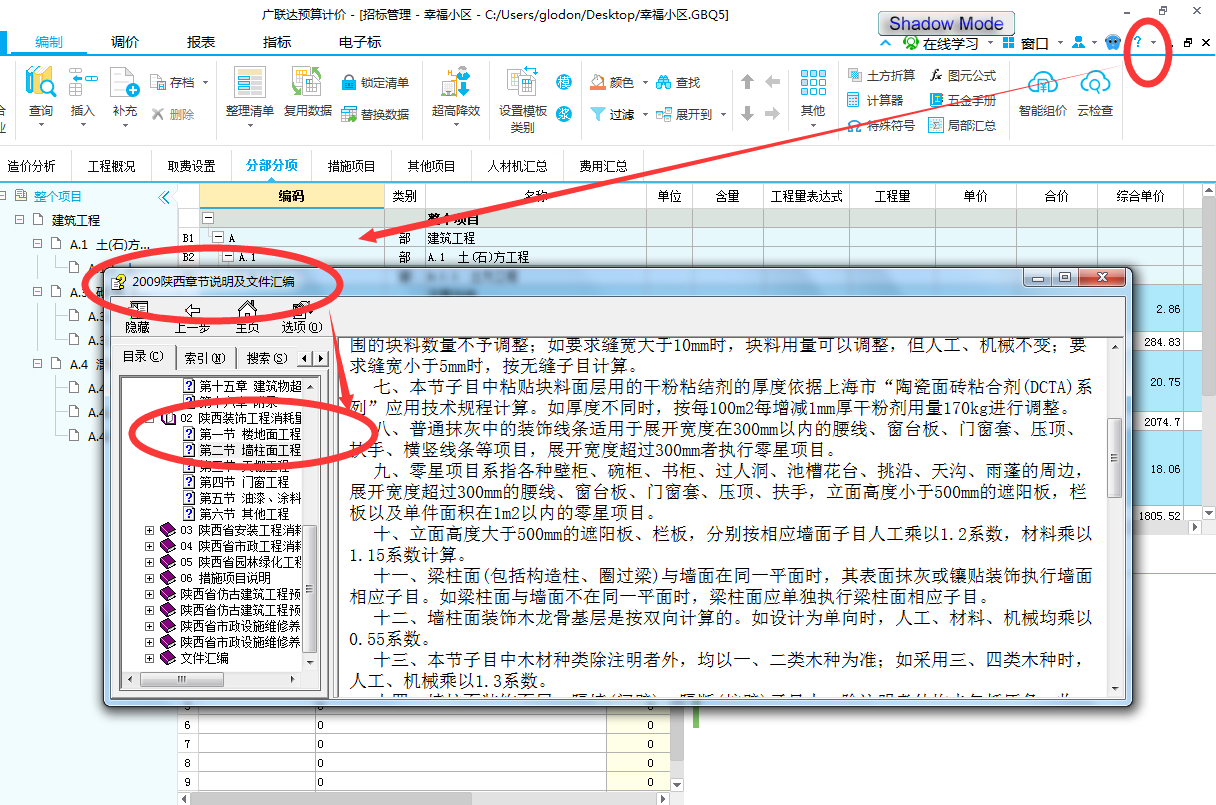Select the 费用汇总 tab

(603, 166)
